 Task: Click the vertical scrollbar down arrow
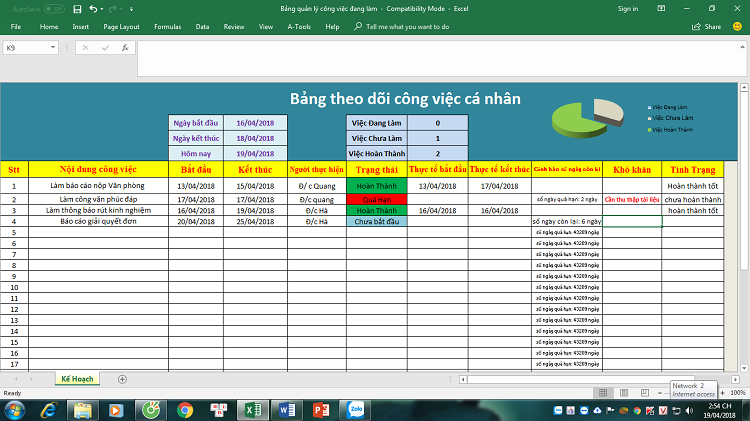click(744, 368)
